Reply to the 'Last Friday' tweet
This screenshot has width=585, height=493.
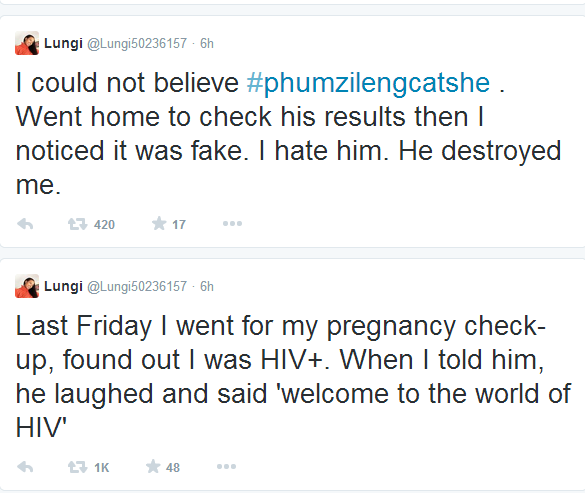point(25,467)
